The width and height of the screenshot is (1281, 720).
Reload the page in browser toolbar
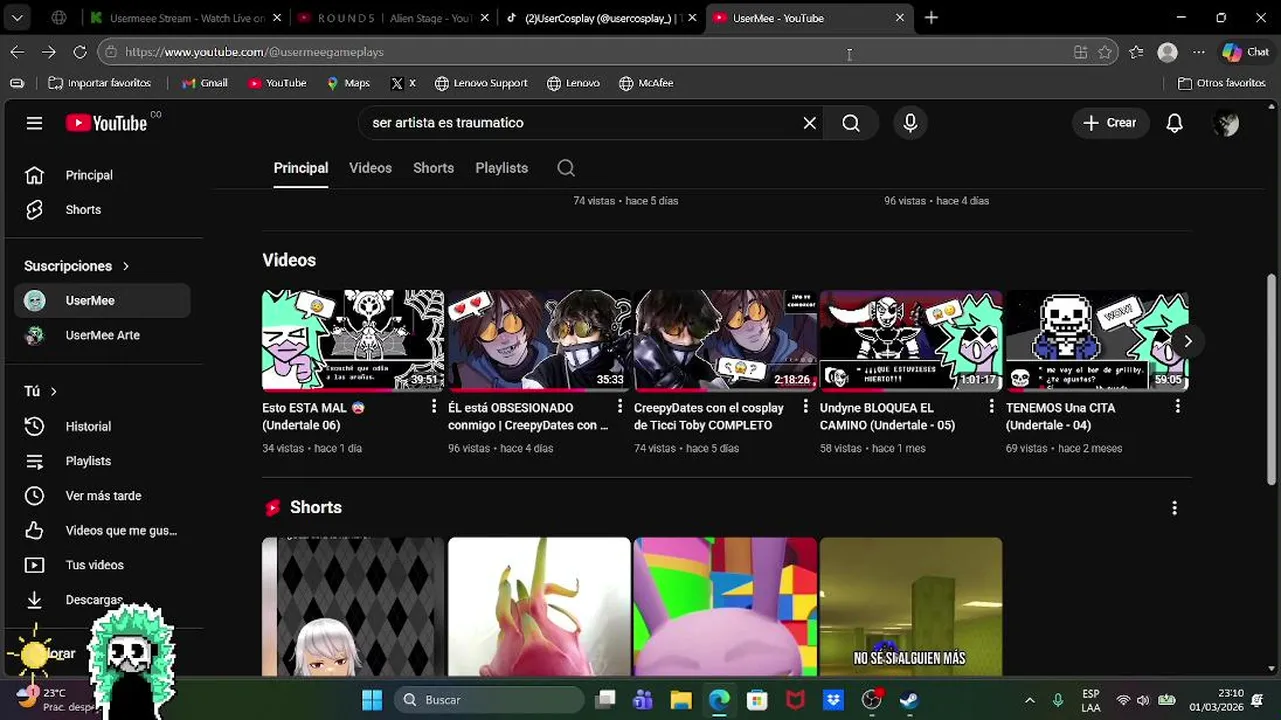(80, 52)
